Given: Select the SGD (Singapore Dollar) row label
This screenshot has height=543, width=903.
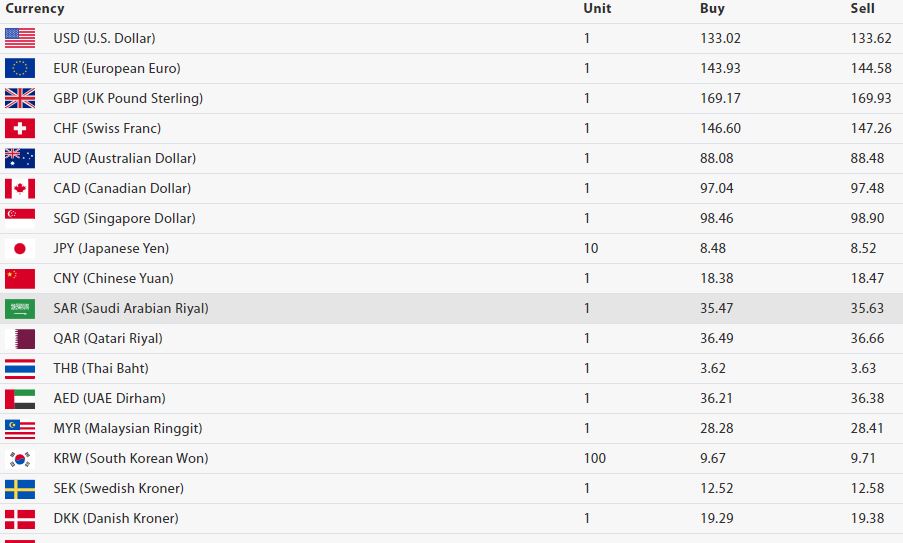Looking at the screenshot, I should tap(124, 218).
